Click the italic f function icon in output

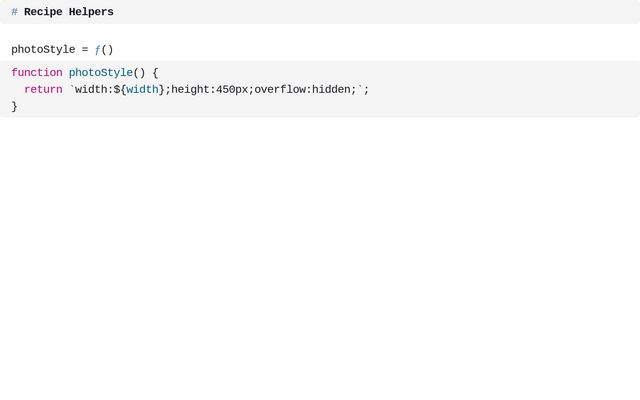pyautogui.click(x=97, y=50)
